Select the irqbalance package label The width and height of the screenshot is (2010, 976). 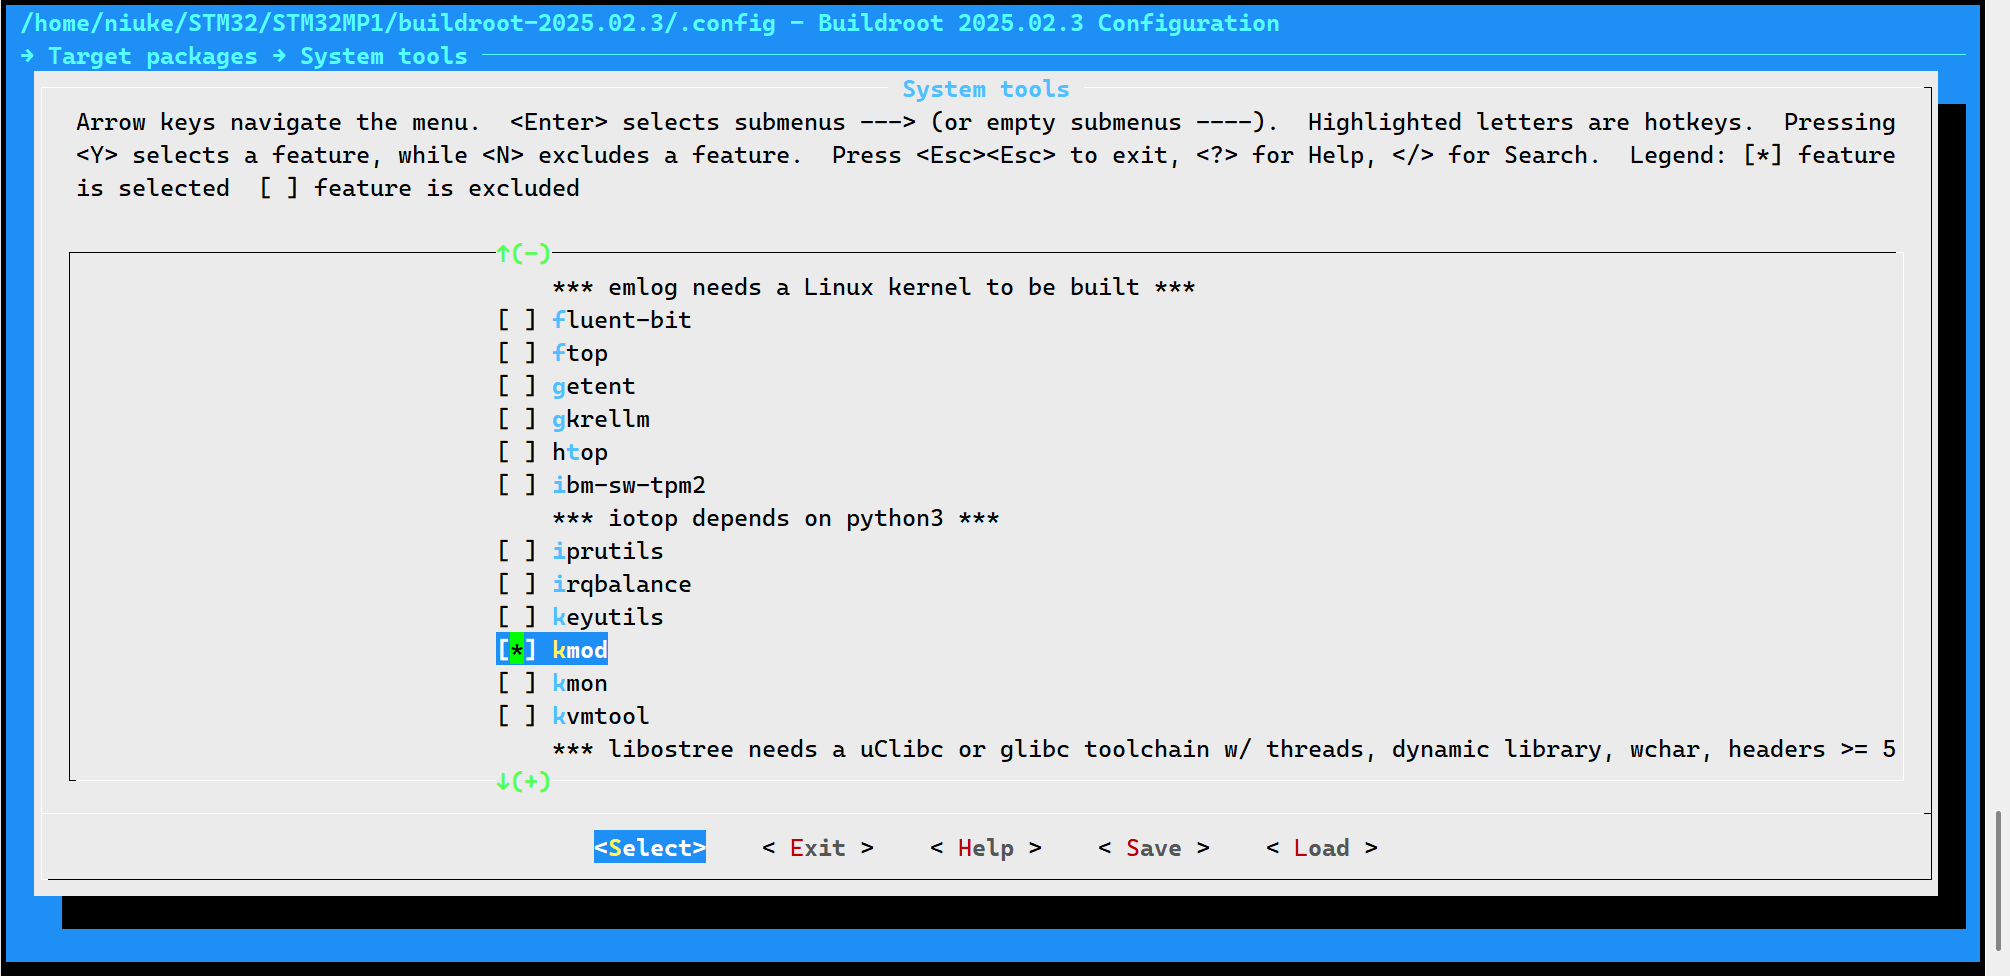click(x=622, y=584)
